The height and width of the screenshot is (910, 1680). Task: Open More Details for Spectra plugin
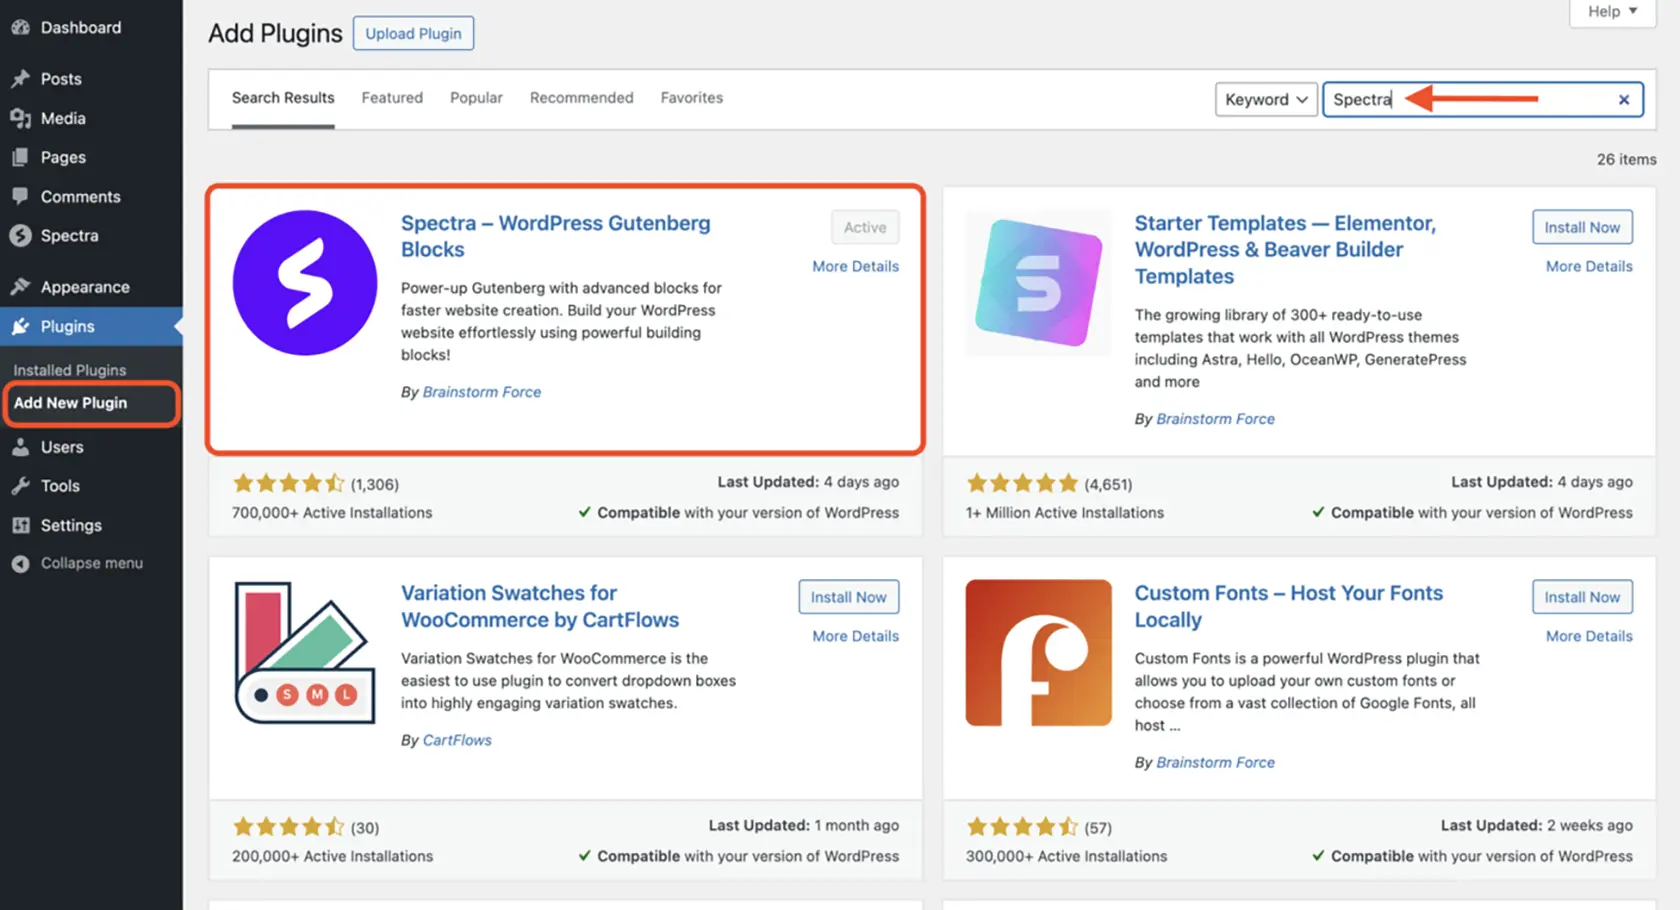(855, 266)
